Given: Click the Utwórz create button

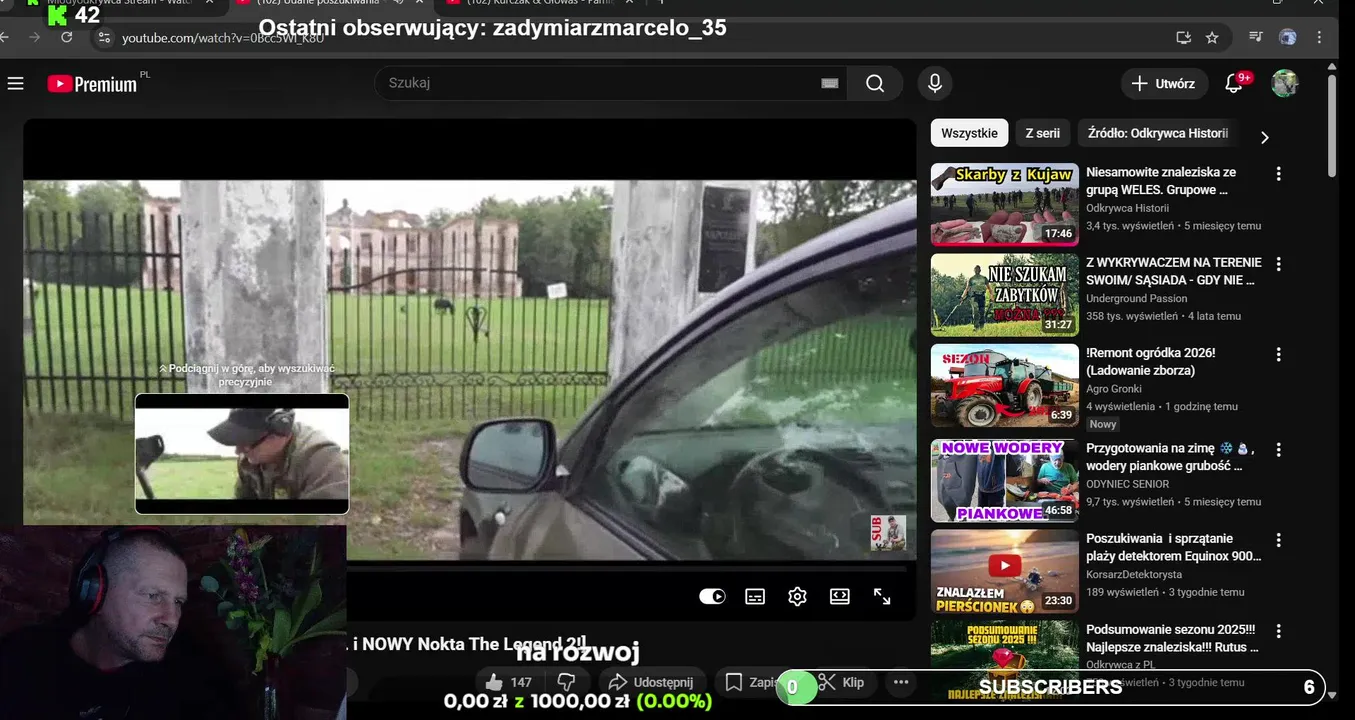Looking at the screenshot, I should point(1163,84).
